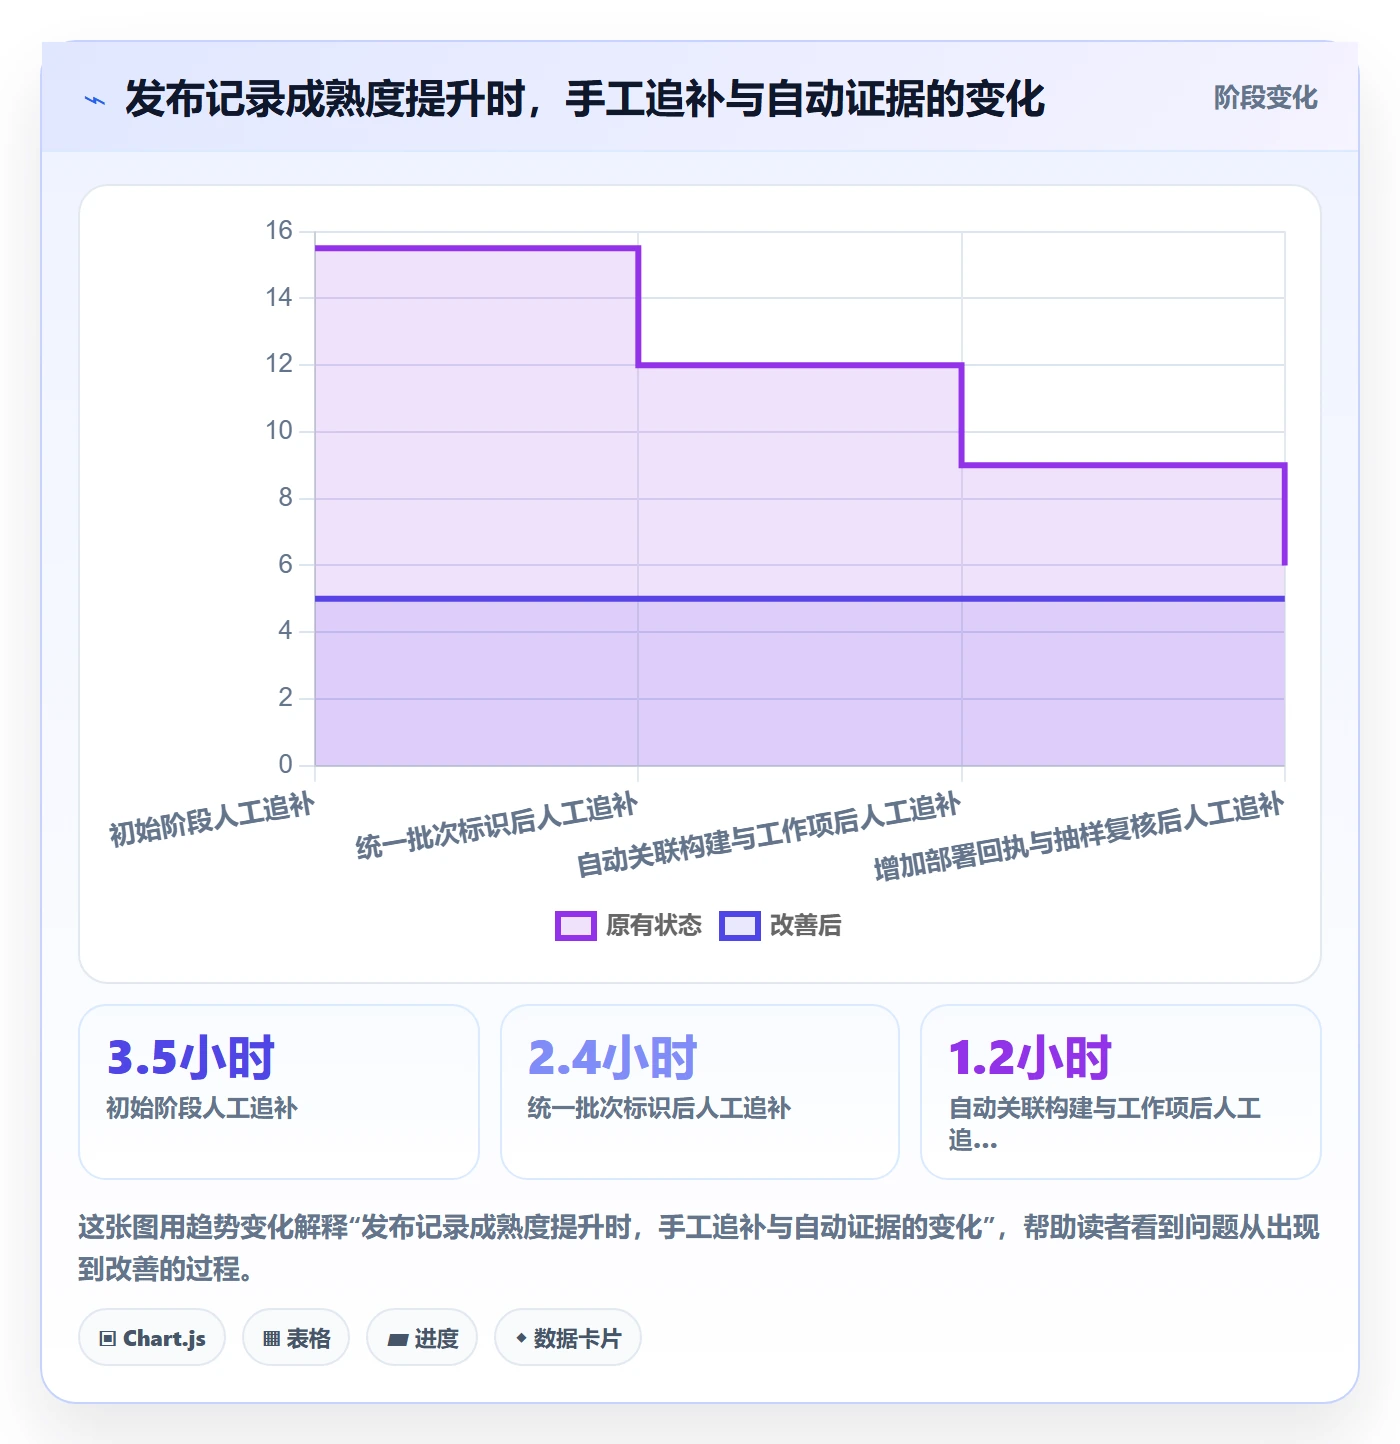1400x1444 pixels.
Task: Open the 进度 tag
Action: (x=422, y=1338)
